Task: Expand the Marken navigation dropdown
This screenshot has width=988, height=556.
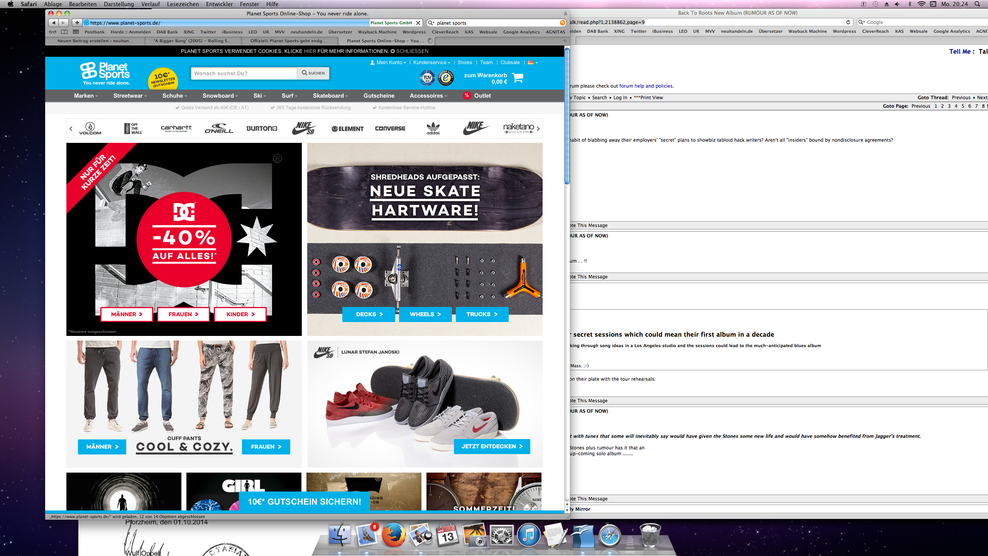Action: (x=86, y=96)
